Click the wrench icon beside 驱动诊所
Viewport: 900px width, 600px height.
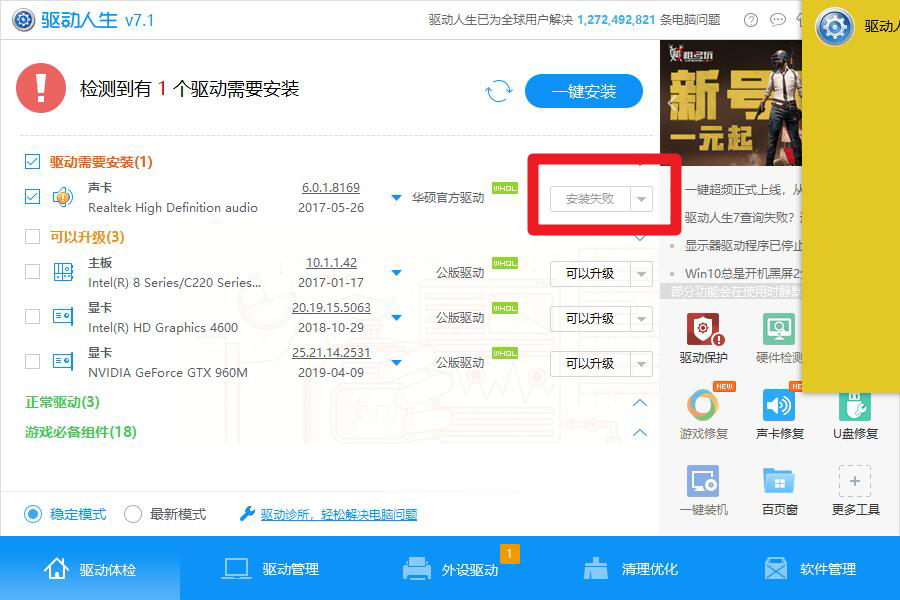[x=247, y=513]
